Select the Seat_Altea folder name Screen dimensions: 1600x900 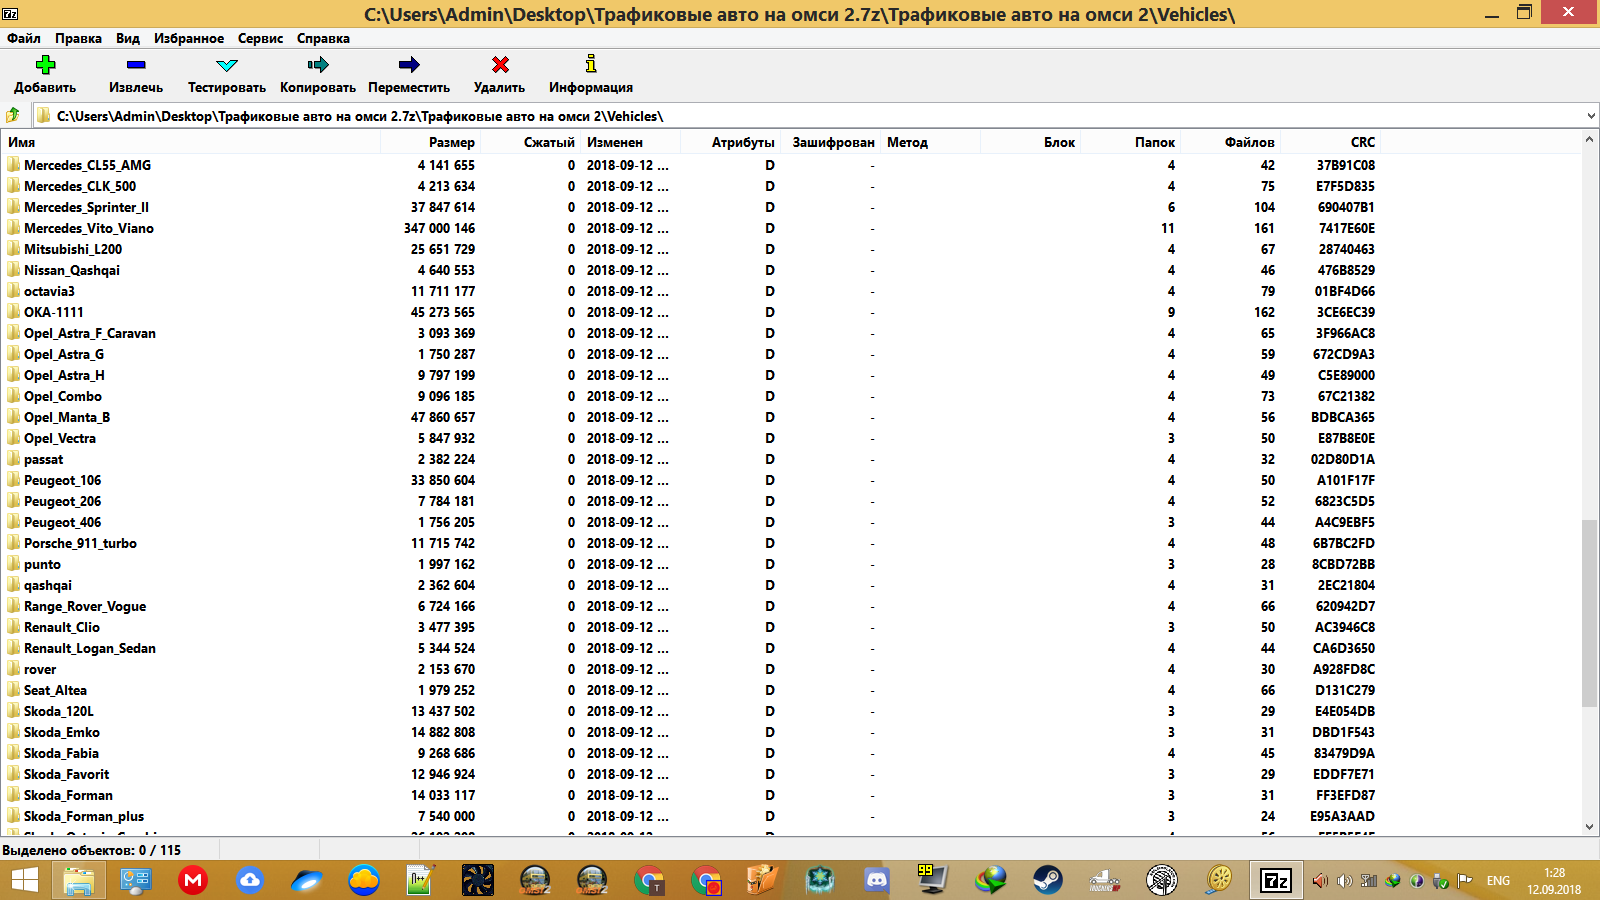[55, 690]
